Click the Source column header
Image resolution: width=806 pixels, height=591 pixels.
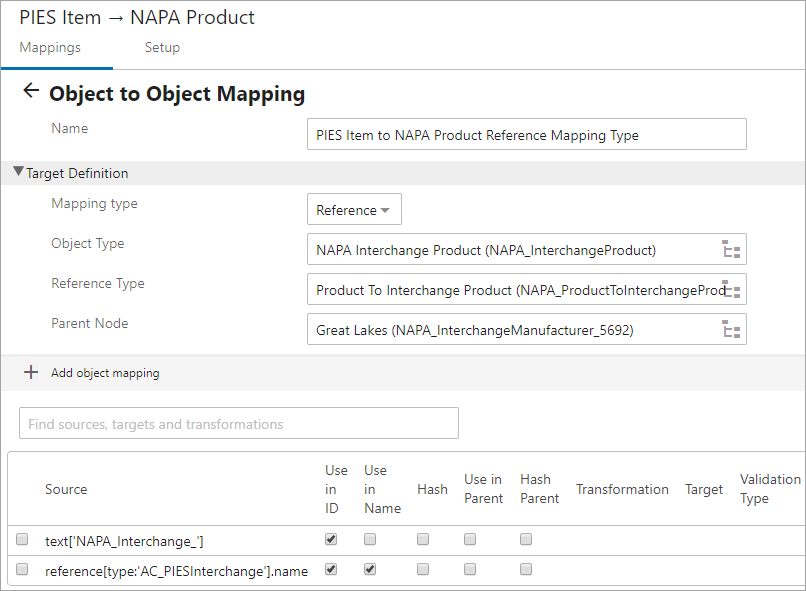66,489
